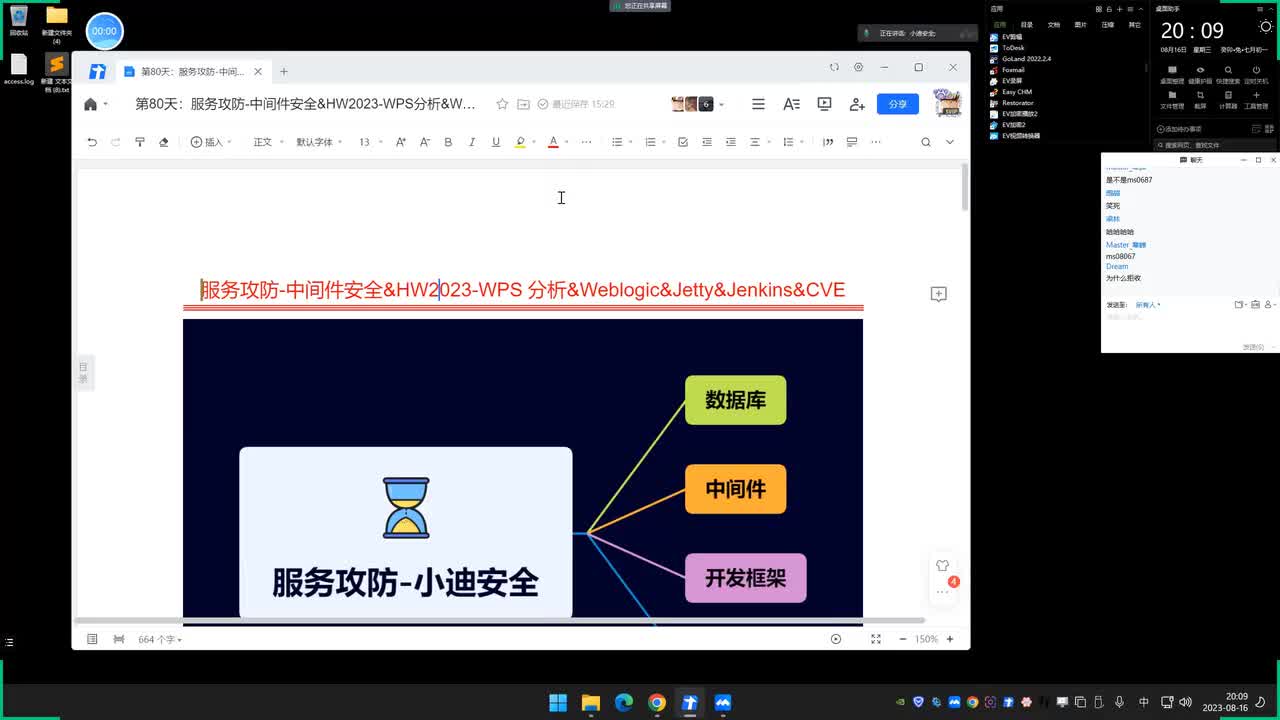This screenshot has width=1280, height=720.
Task: Select the 文档 tab in the app launcher panel
Action: point(1054,24)
